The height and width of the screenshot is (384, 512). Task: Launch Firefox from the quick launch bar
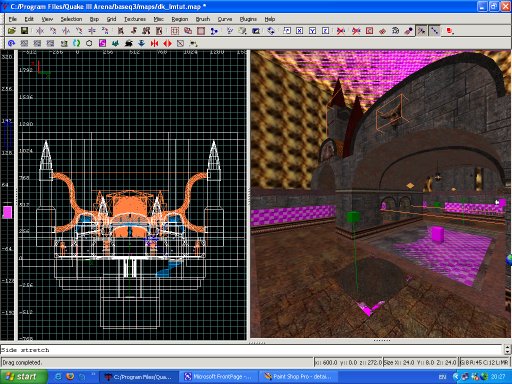[x=70, y=377]
